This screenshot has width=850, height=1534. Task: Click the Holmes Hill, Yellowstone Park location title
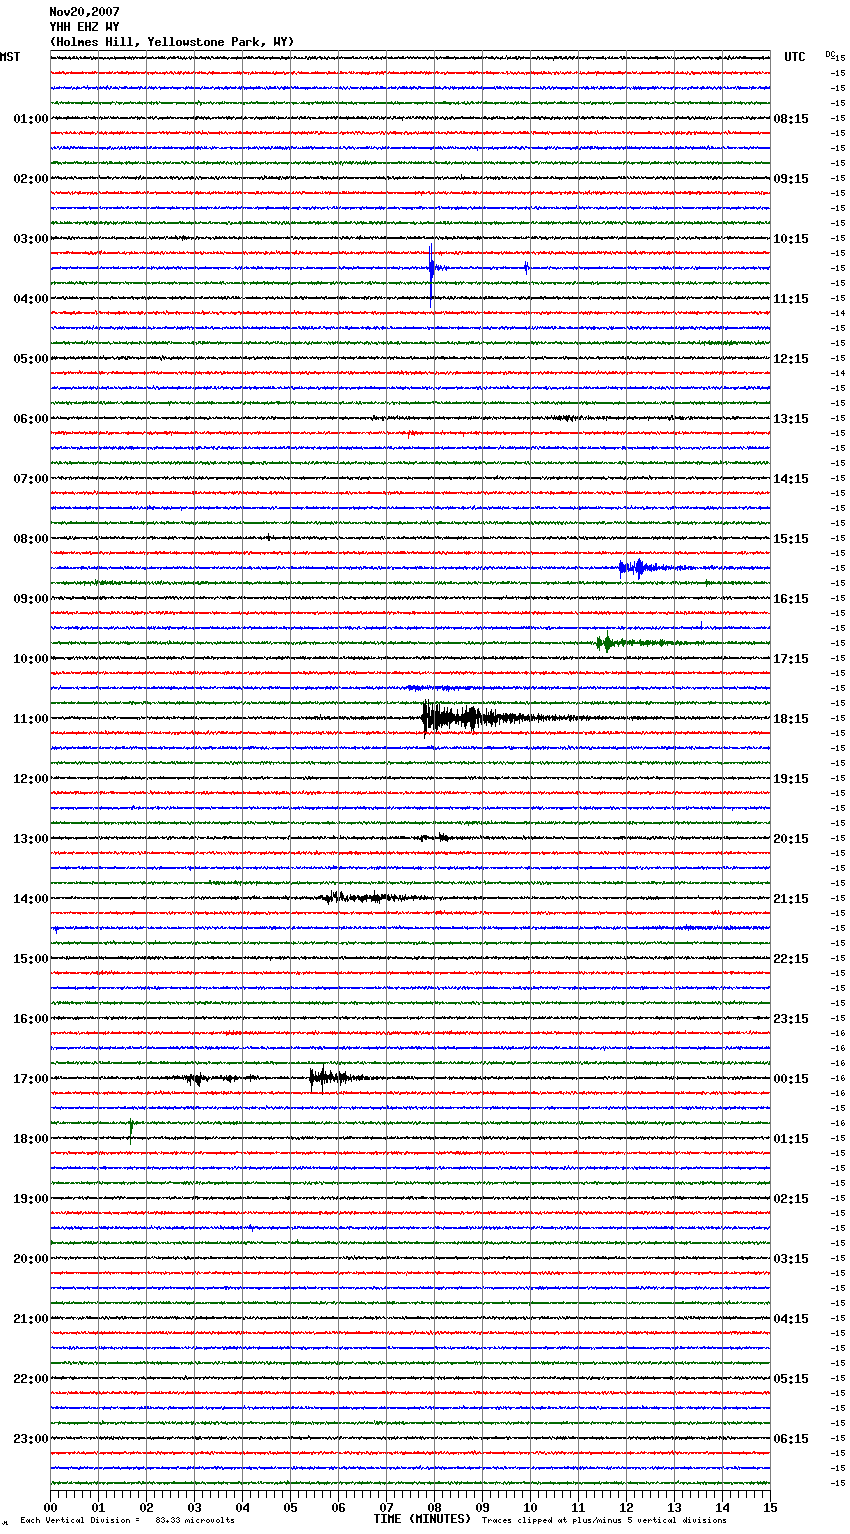pos(172,42)
